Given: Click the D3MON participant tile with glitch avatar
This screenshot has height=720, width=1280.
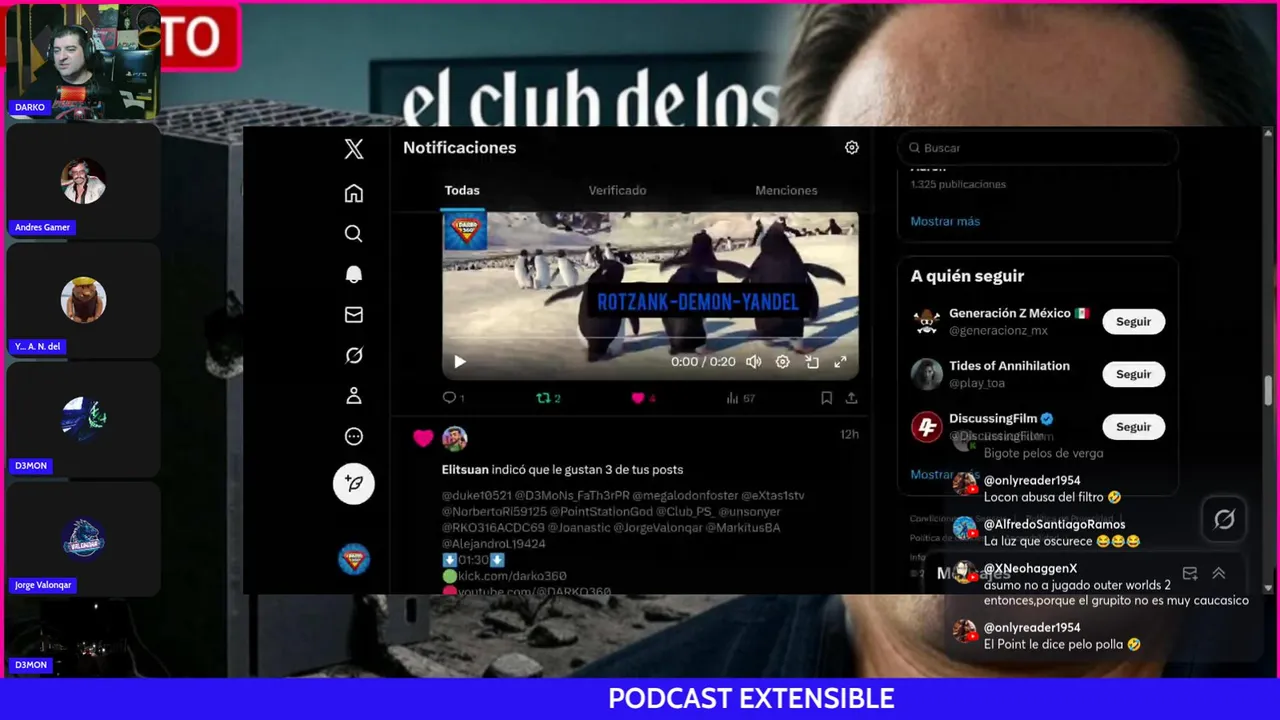Looking at the screenshot, I should [84, 420].
